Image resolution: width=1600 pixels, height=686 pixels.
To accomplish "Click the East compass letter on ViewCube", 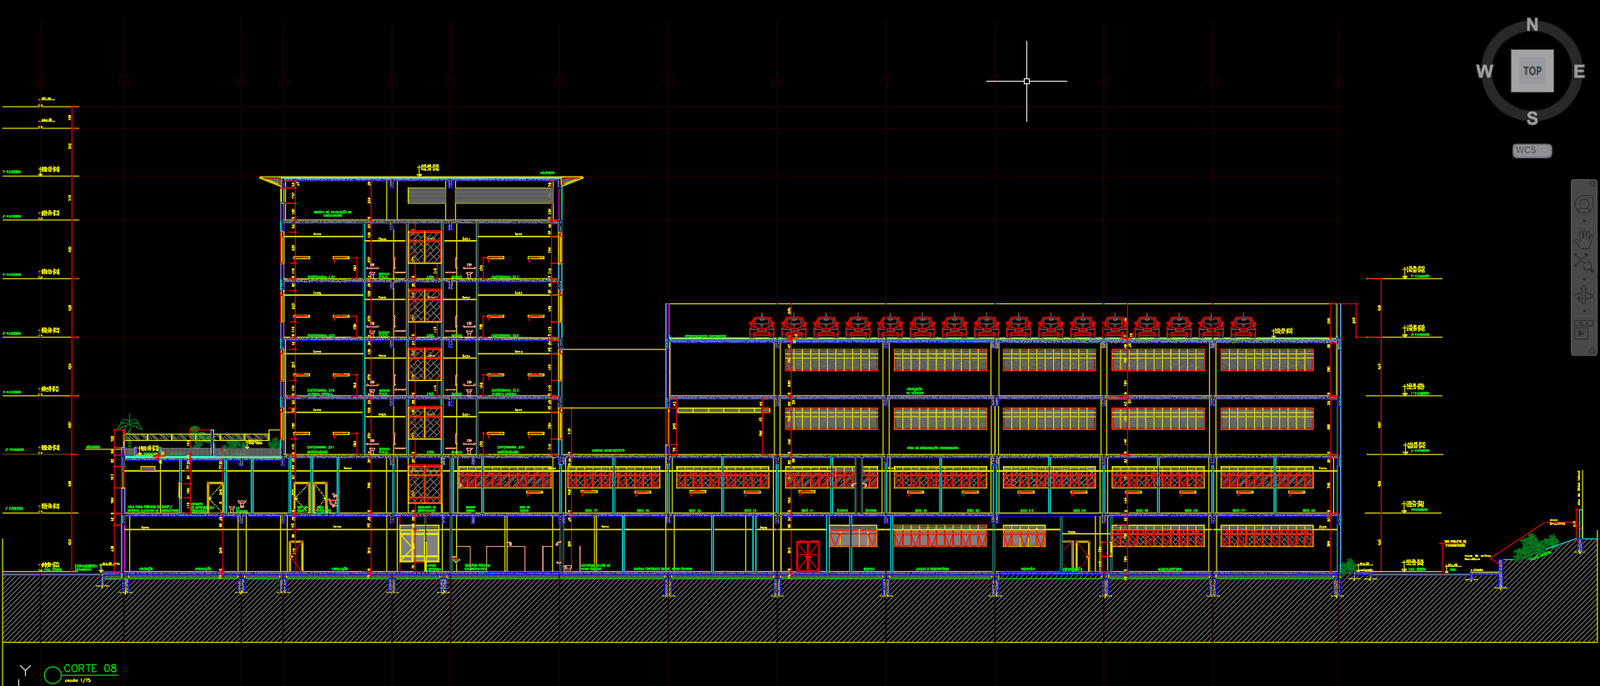I will (1579, 71).
